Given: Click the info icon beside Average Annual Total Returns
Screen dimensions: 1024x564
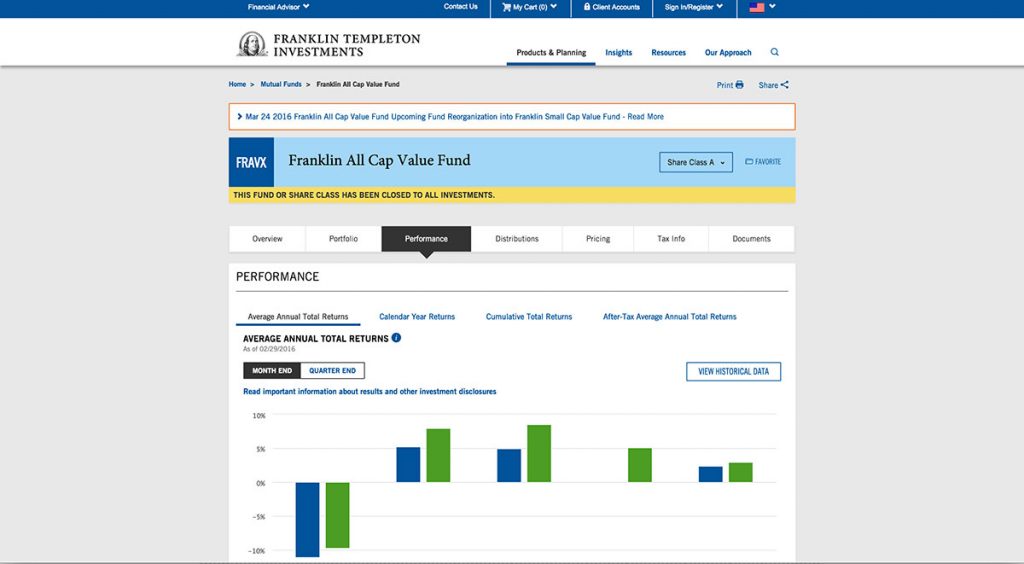Looking at the screenshot, I should tap(396, 337).
